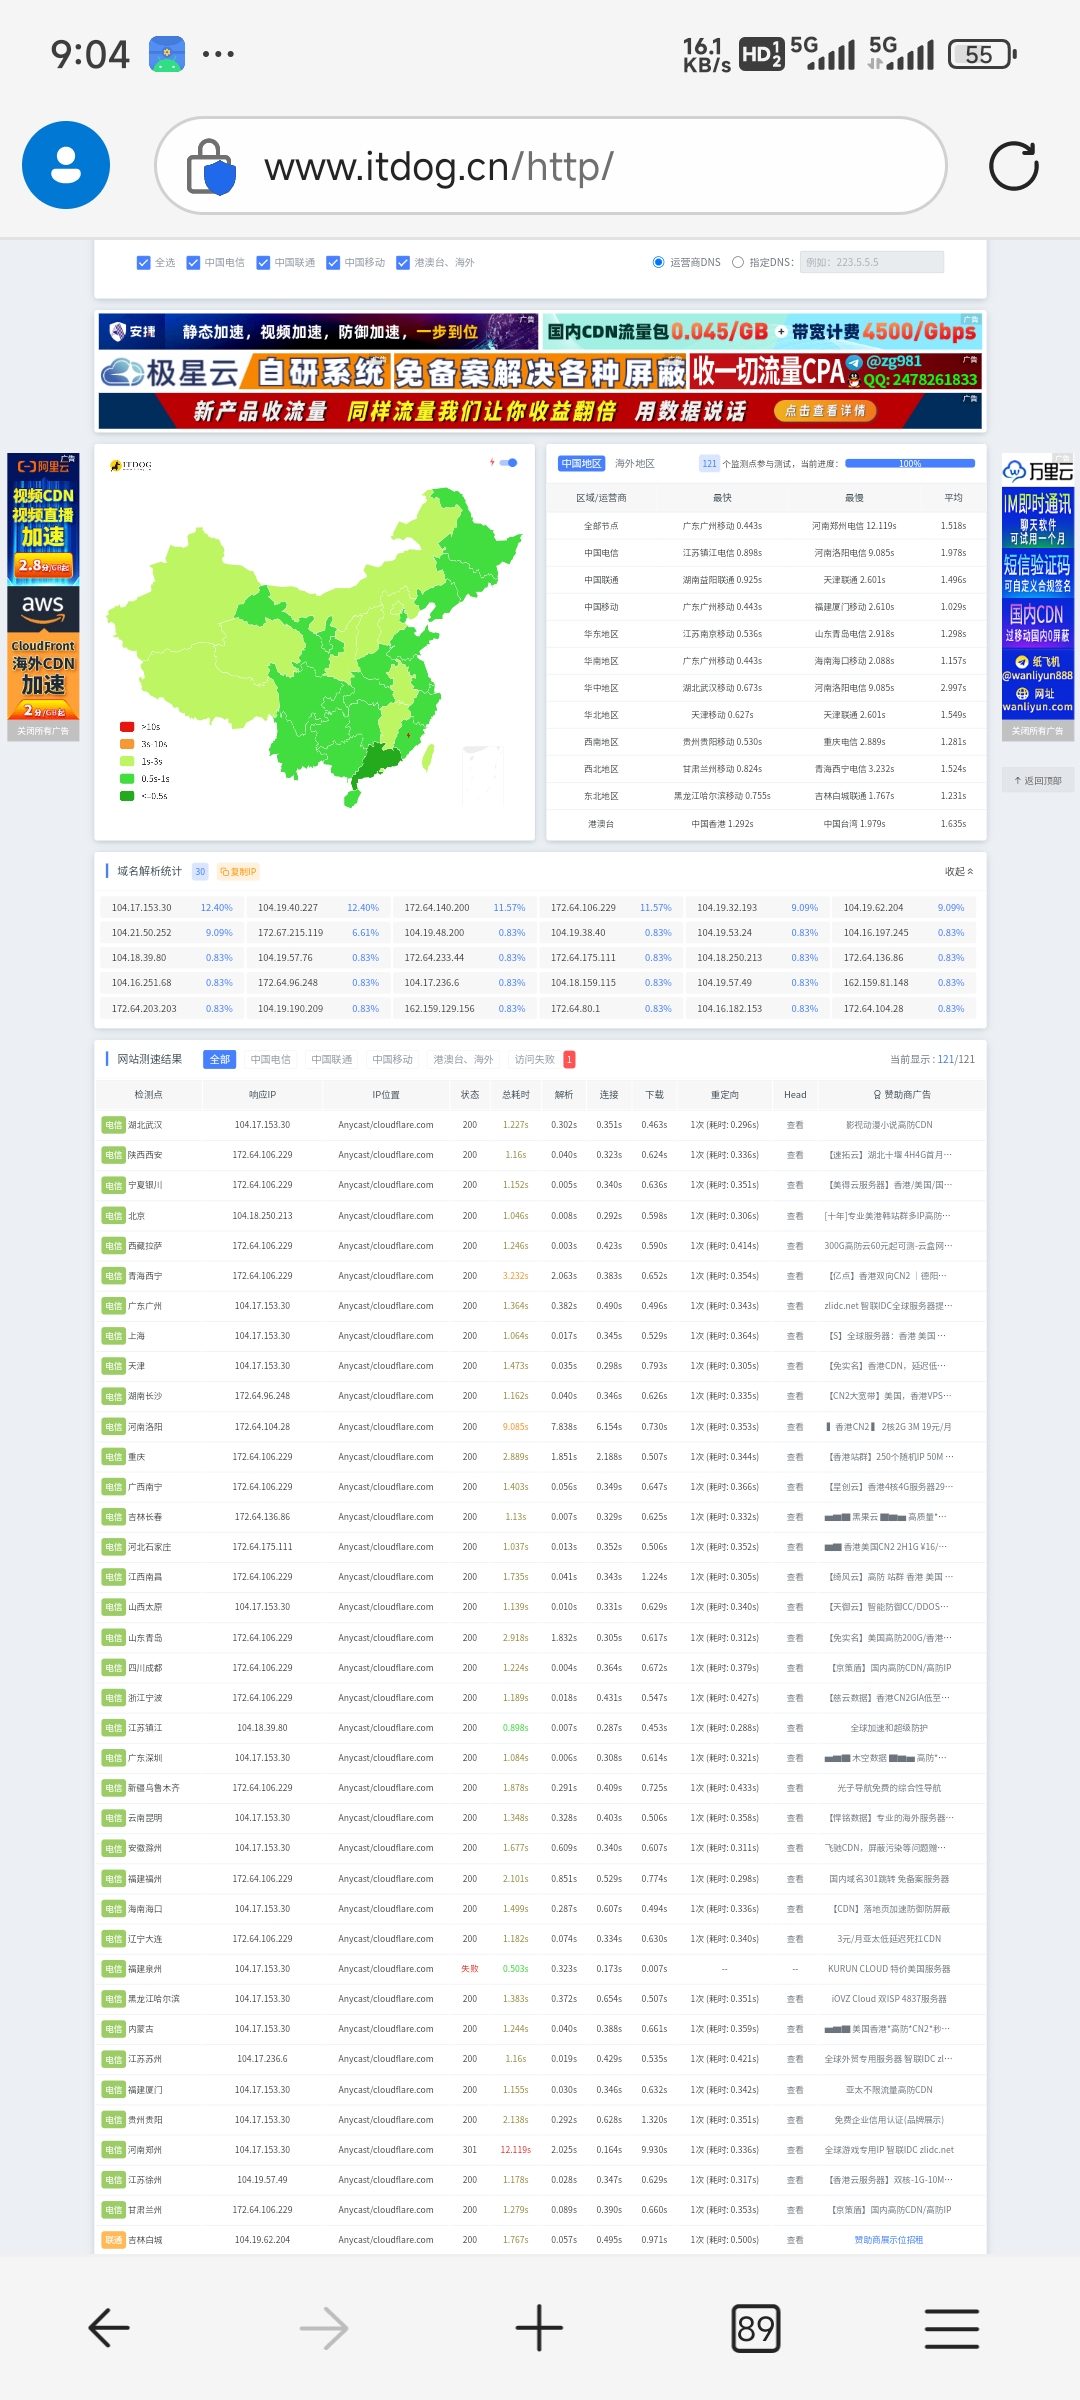Click the 电信 tag icon beside 北京
1080x2400 pixels.
coord(113,1216)
